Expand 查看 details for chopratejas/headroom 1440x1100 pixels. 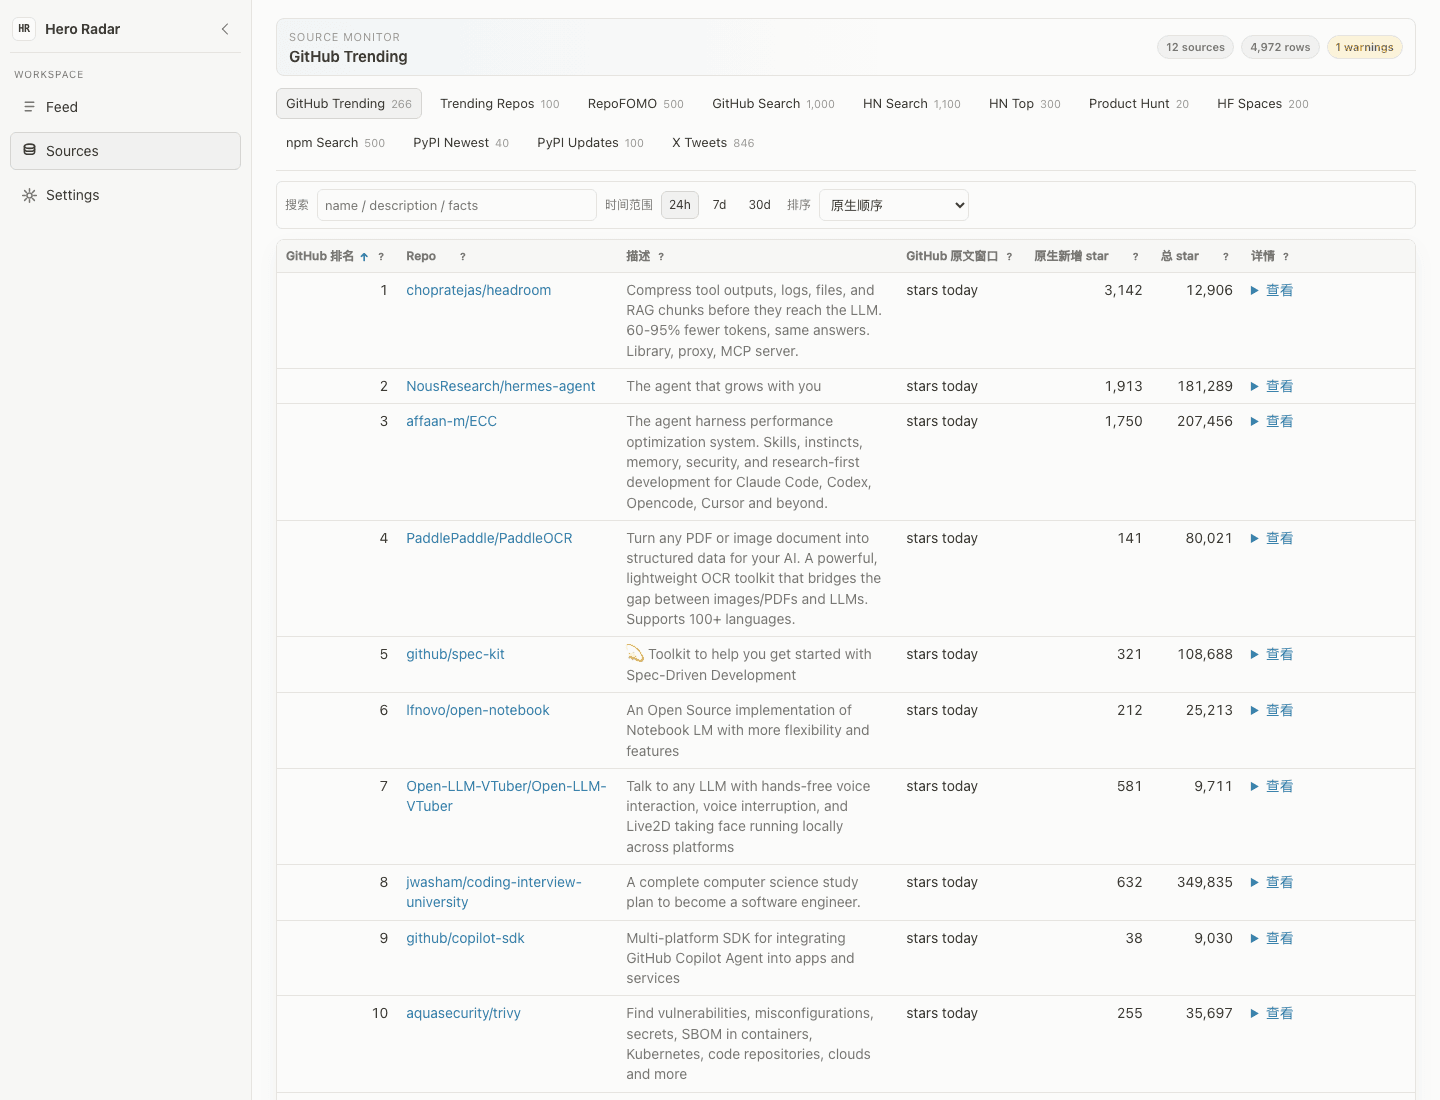(1272, 290)
